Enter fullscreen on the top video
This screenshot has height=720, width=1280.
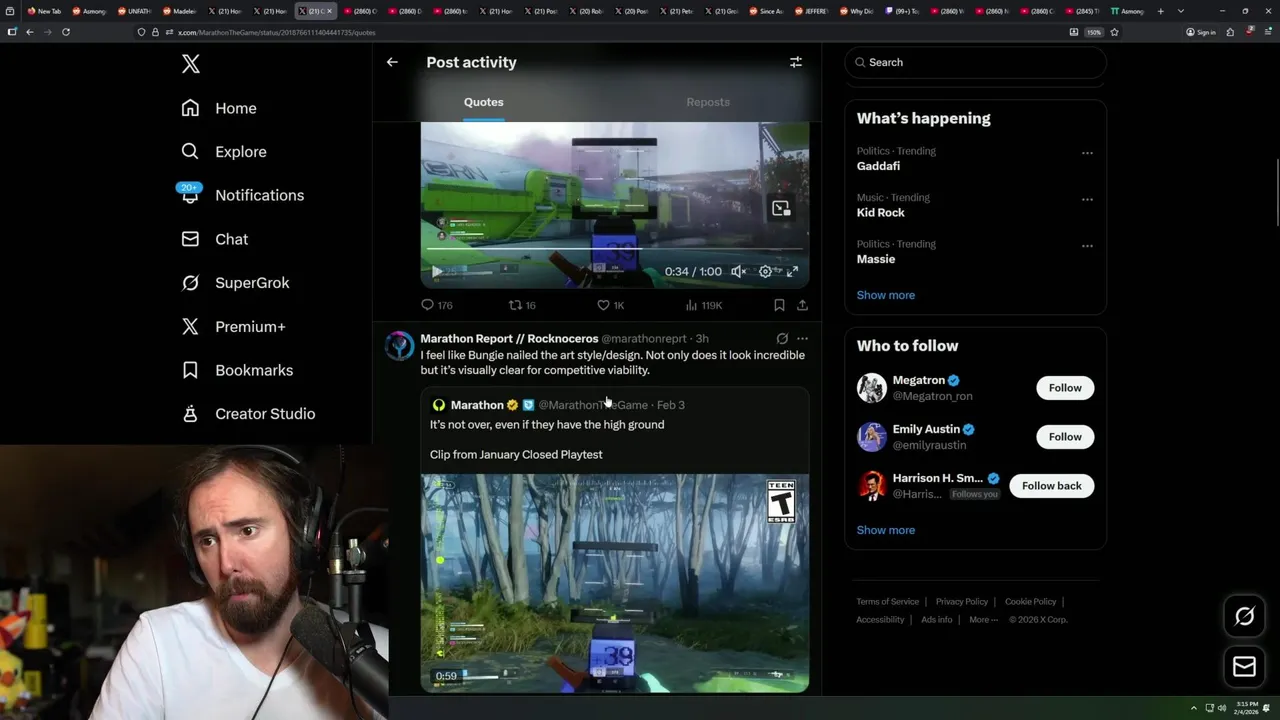792,271
